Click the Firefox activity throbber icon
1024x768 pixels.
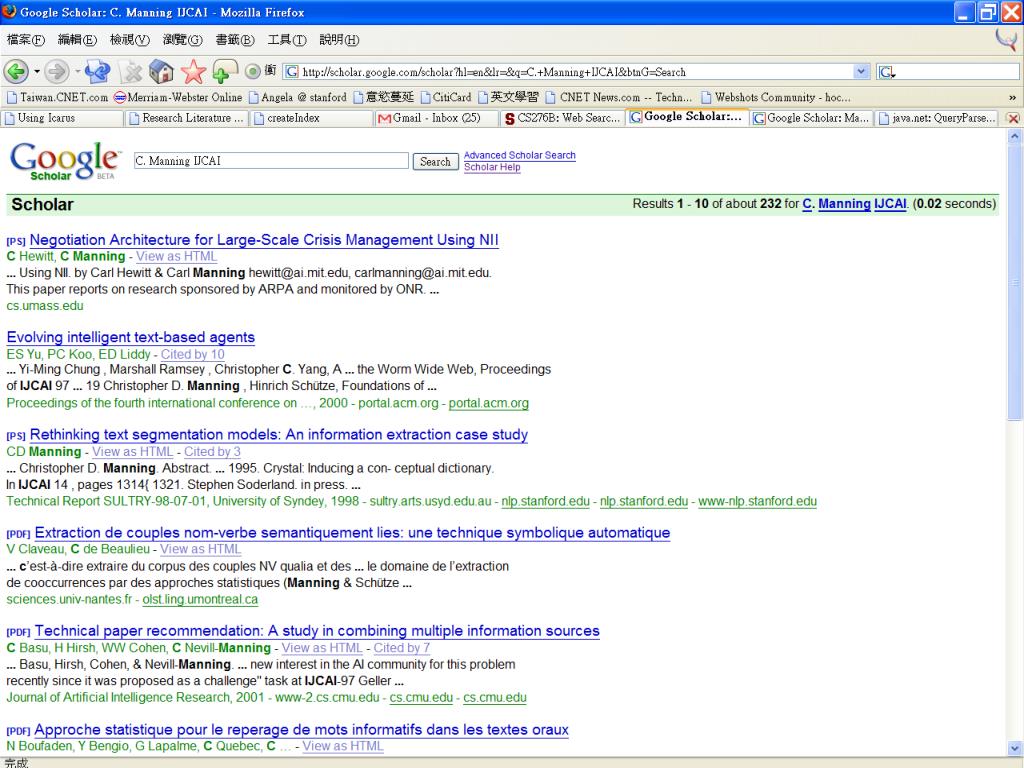click(1006, 39)
